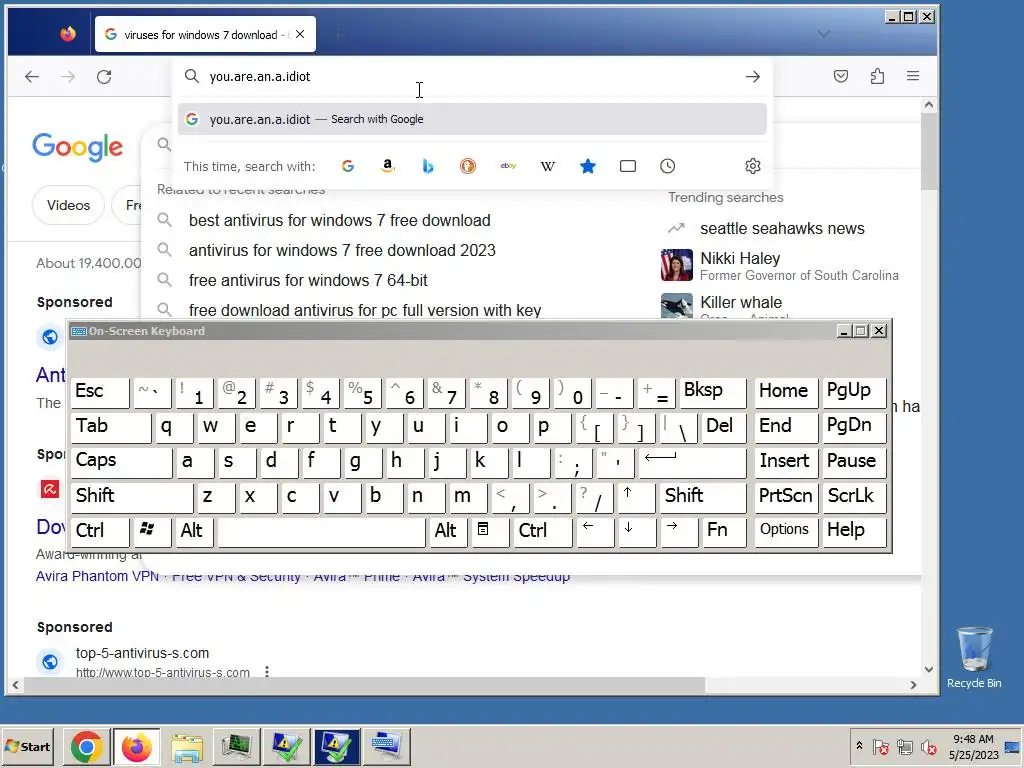1024x768 pixels.
Task: Open the Extensions puzzle icon
Action: 877,76
